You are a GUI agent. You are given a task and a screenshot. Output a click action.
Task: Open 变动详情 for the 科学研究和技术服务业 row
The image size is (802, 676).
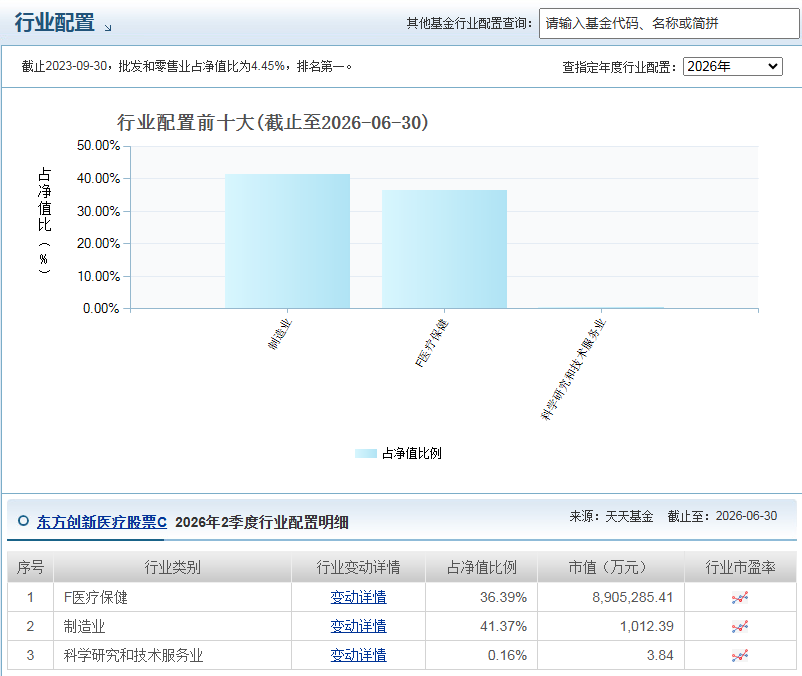359,656
